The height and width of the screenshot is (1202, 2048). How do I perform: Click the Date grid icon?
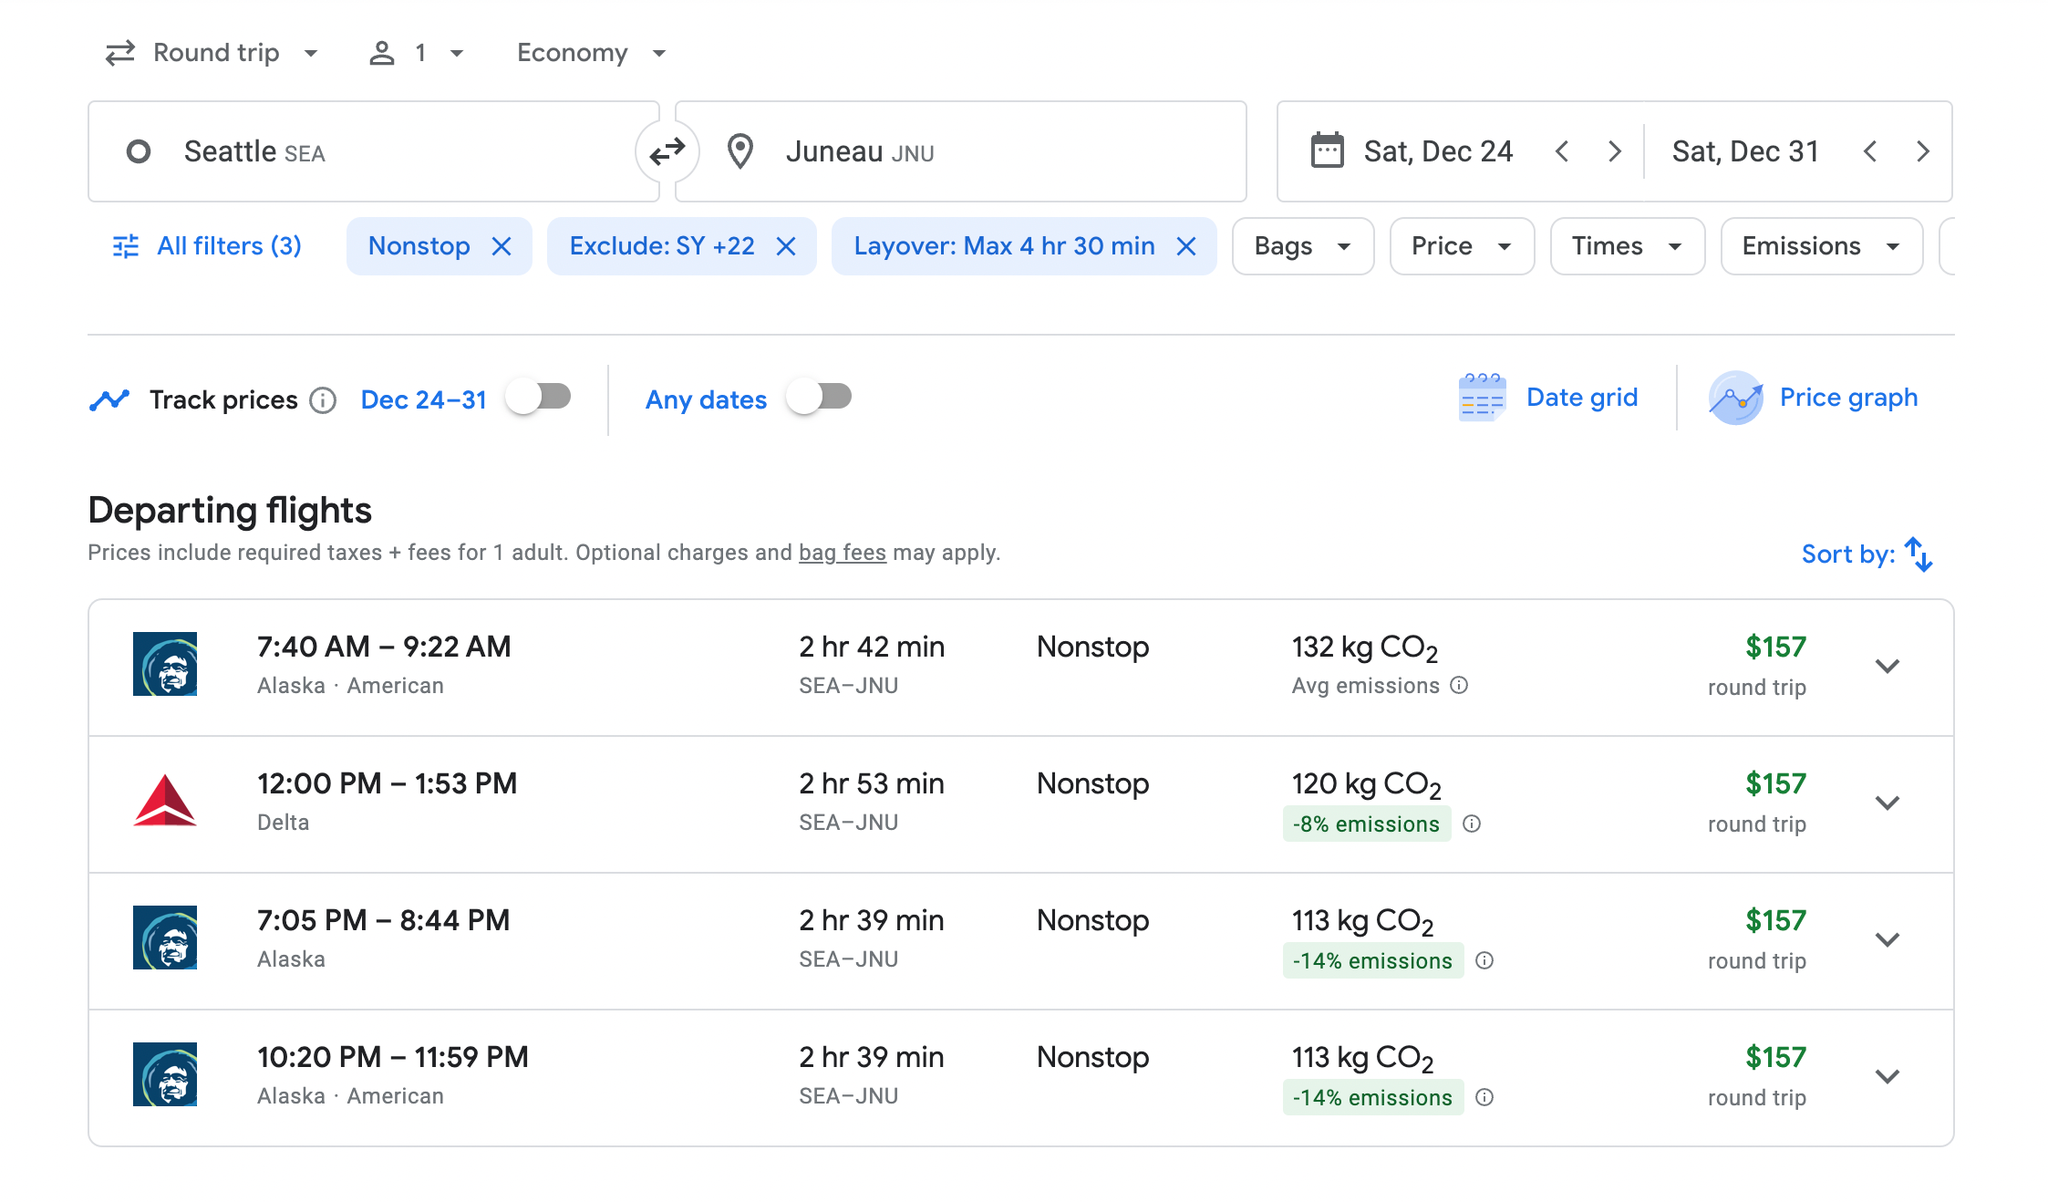tap(1480, 397)
